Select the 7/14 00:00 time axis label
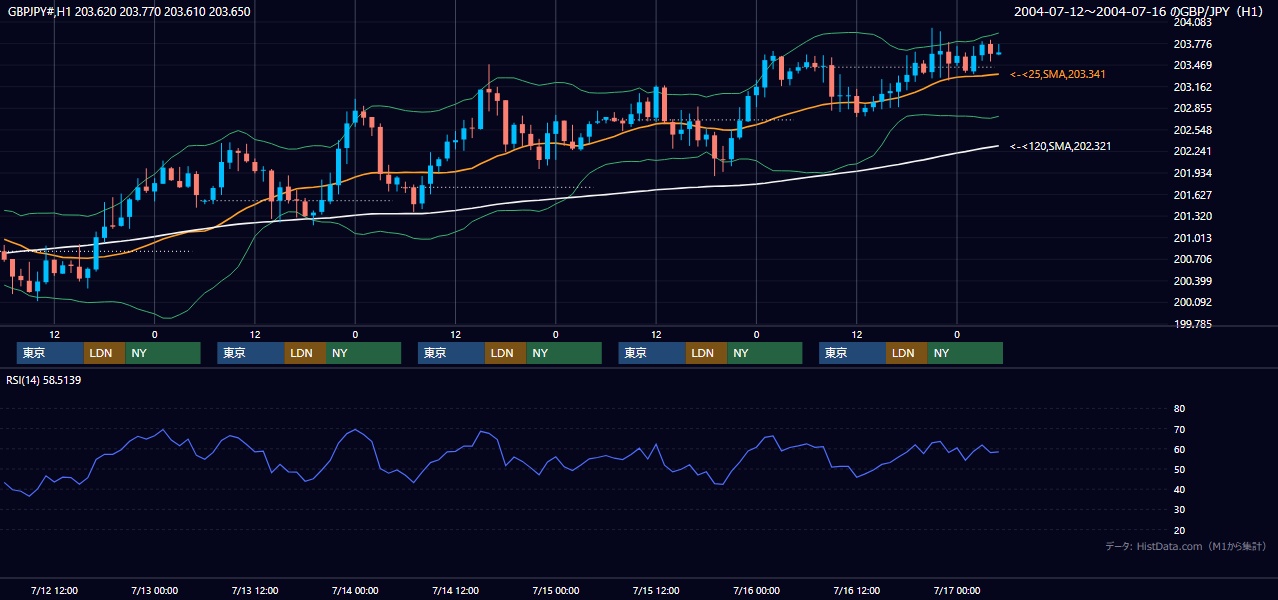Viewport: 1278px width, 600px height. (355, 590)
